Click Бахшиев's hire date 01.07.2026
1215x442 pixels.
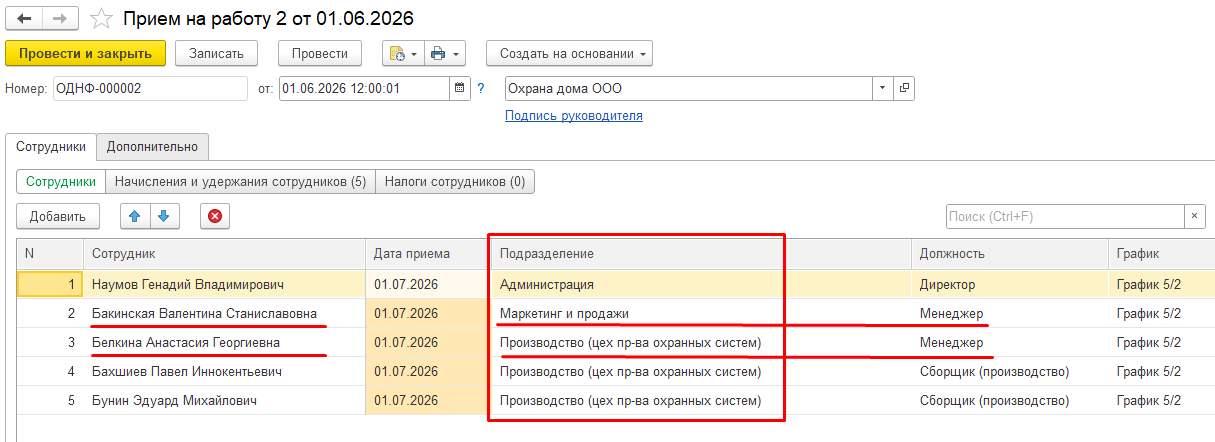tap(427, 372)
